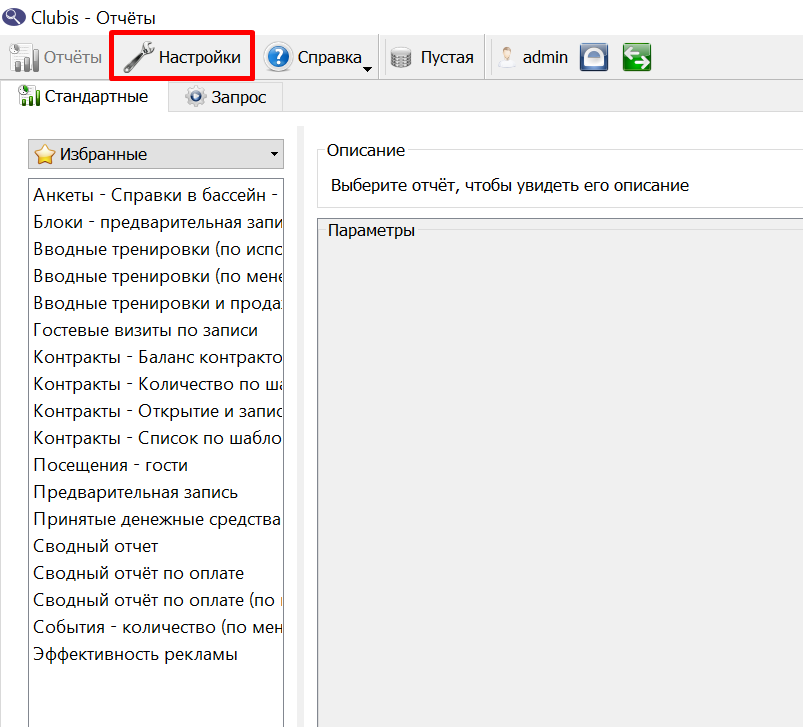Select report Гостевые визиты по записи
The height and width of the screenshot is (727, 803).
point(156,330)
